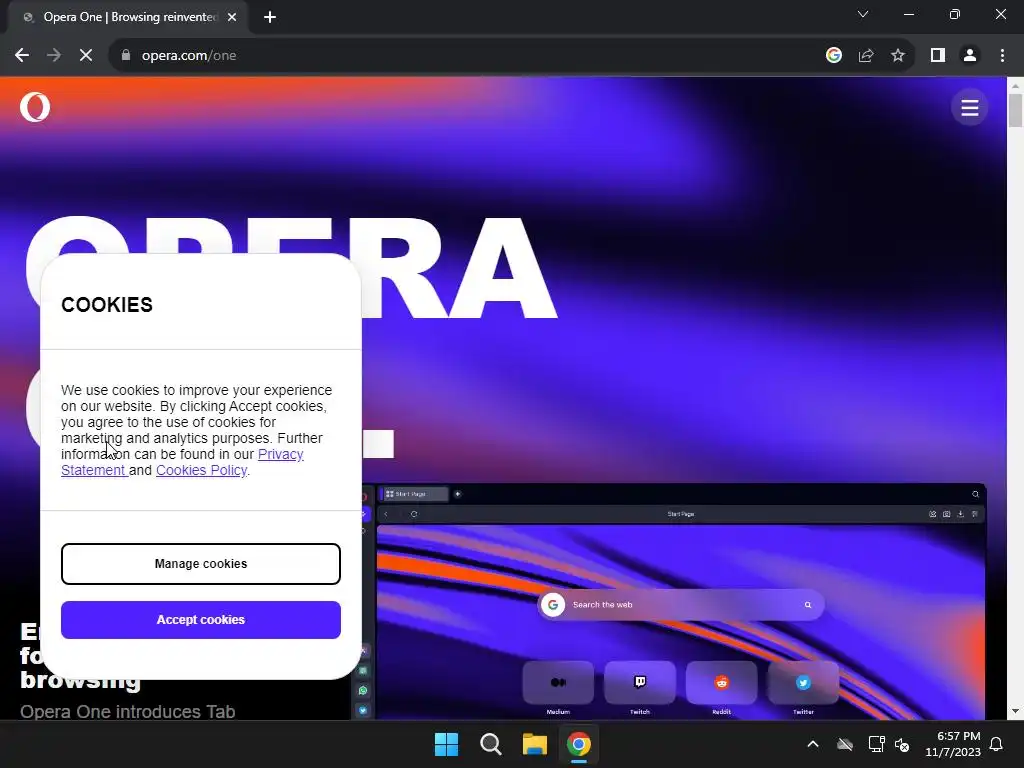Viewport: 1024px width, 768px height.
Task: Click magnifier icon in mock search bar
Action: (808, 605)
